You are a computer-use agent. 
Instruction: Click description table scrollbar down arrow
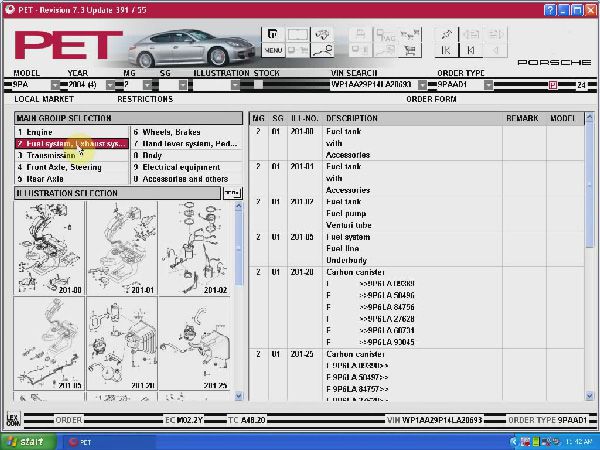[x=589, y=396]
